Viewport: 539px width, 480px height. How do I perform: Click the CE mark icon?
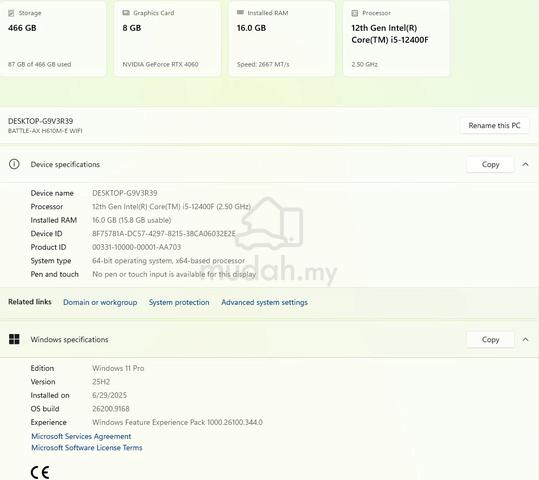[x=40, y=472]
